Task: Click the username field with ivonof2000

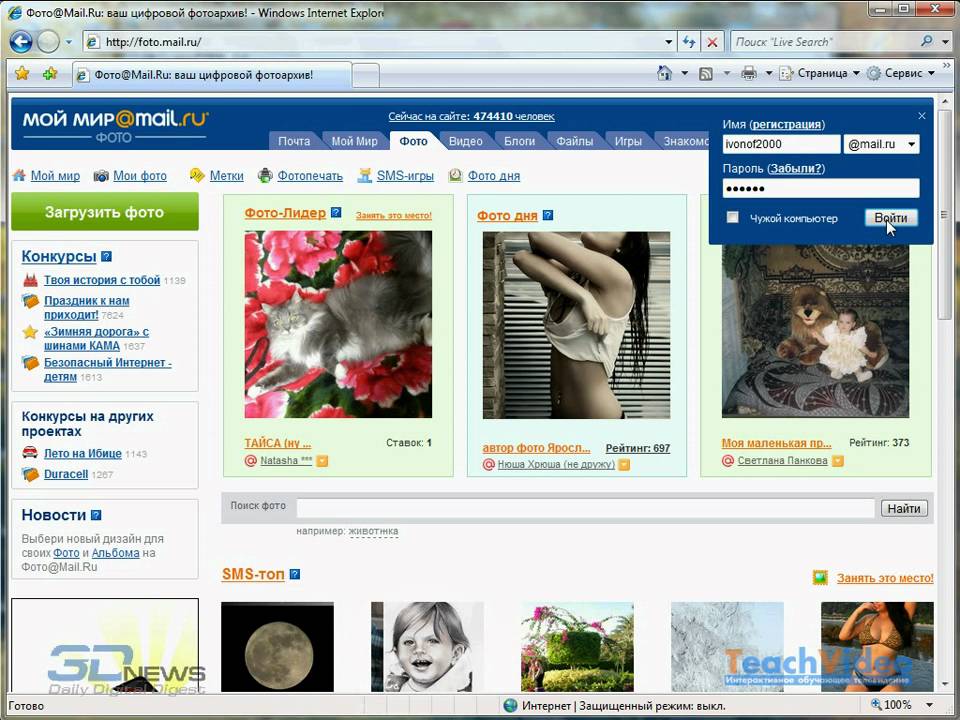Action: [781, 144]
